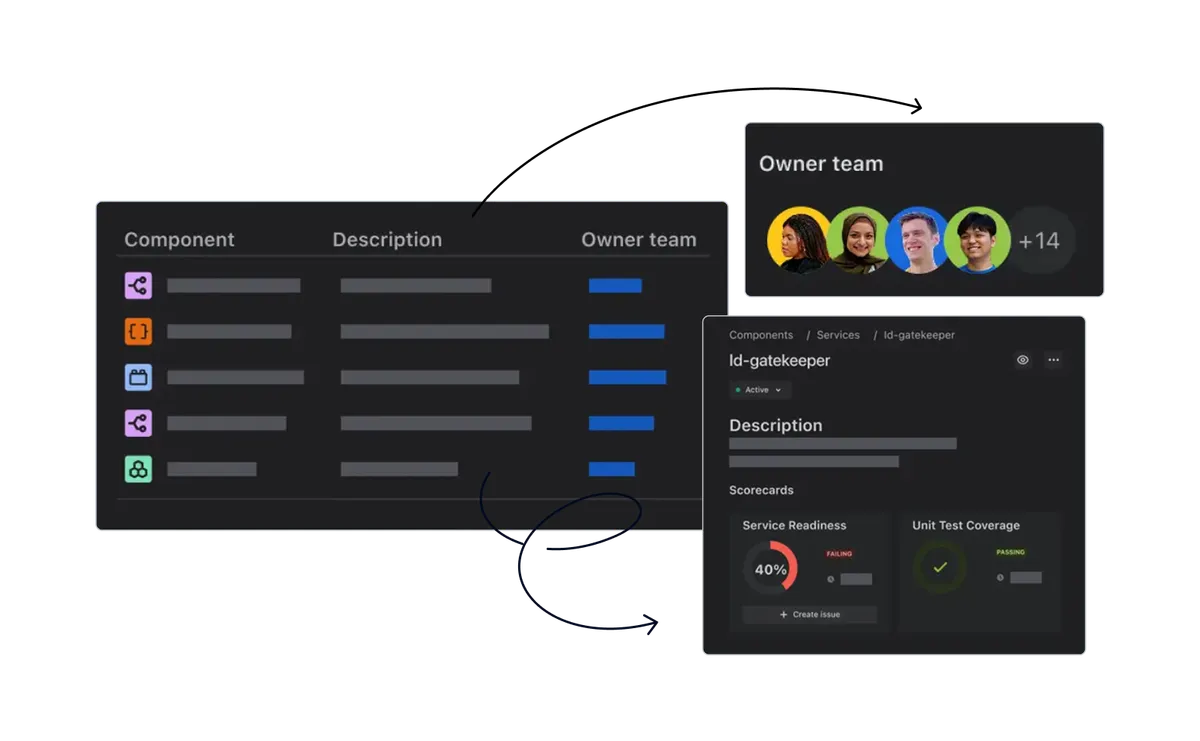Image resolution: width=1200 pixels, height=741 pixels.
Task: Click the PASSING status badge
Action: tap(1011, 552)
